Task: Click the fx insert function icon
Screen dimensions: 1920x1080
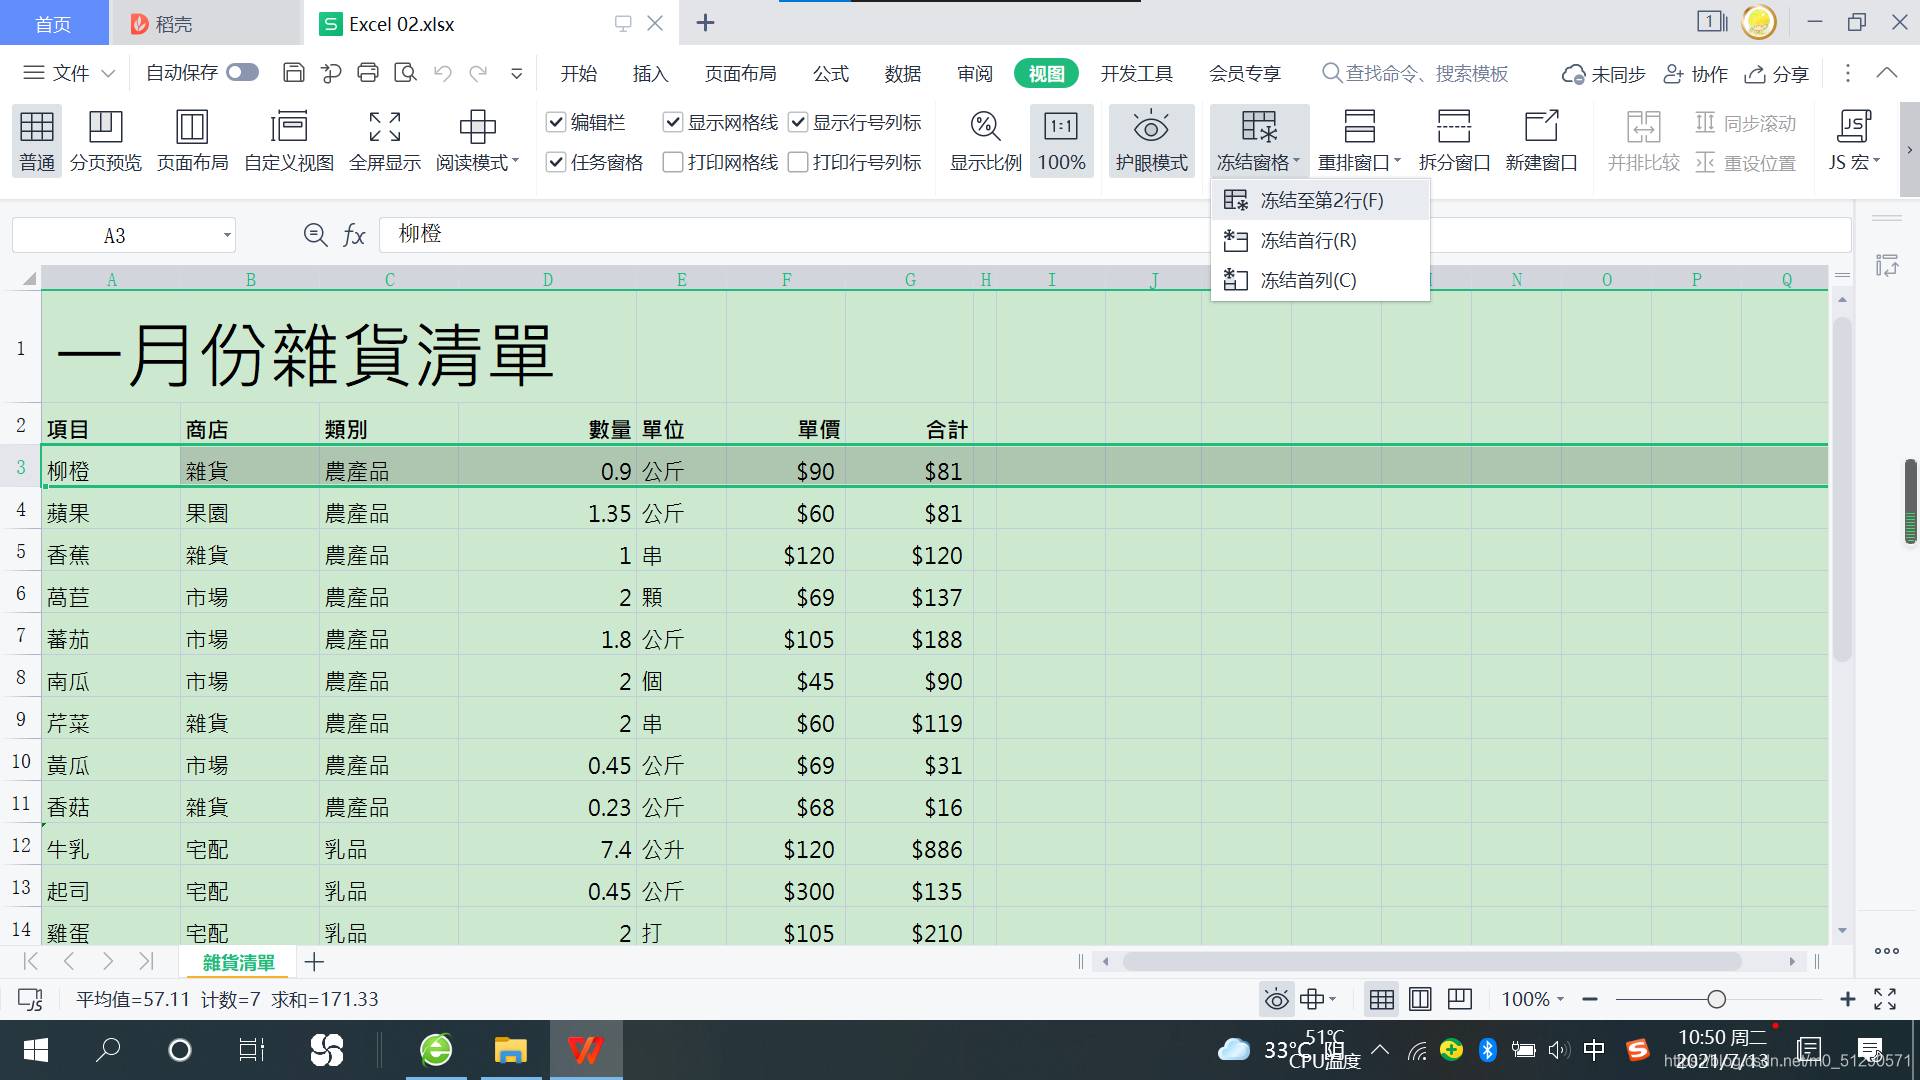Action: point(354,235)
